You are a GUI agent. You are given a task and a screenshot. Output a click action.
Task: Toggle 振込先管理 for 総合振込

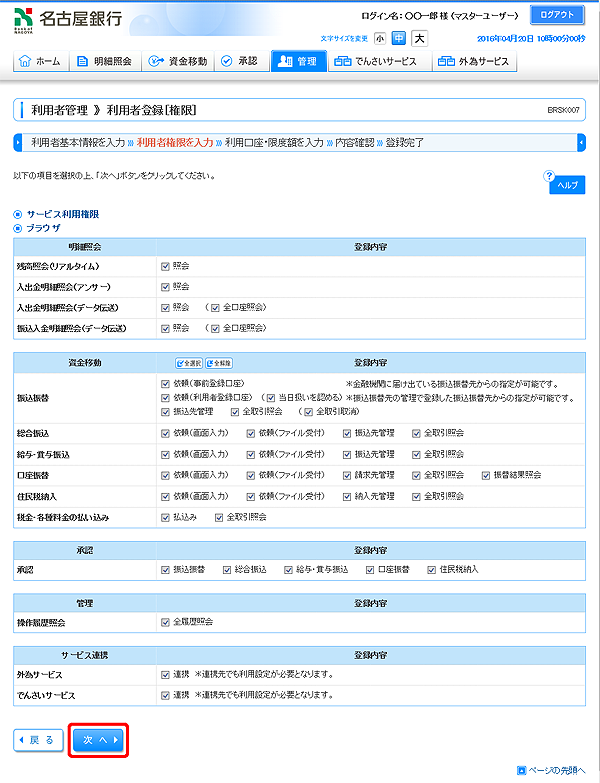pyautogui.click(x=347, y=433)
